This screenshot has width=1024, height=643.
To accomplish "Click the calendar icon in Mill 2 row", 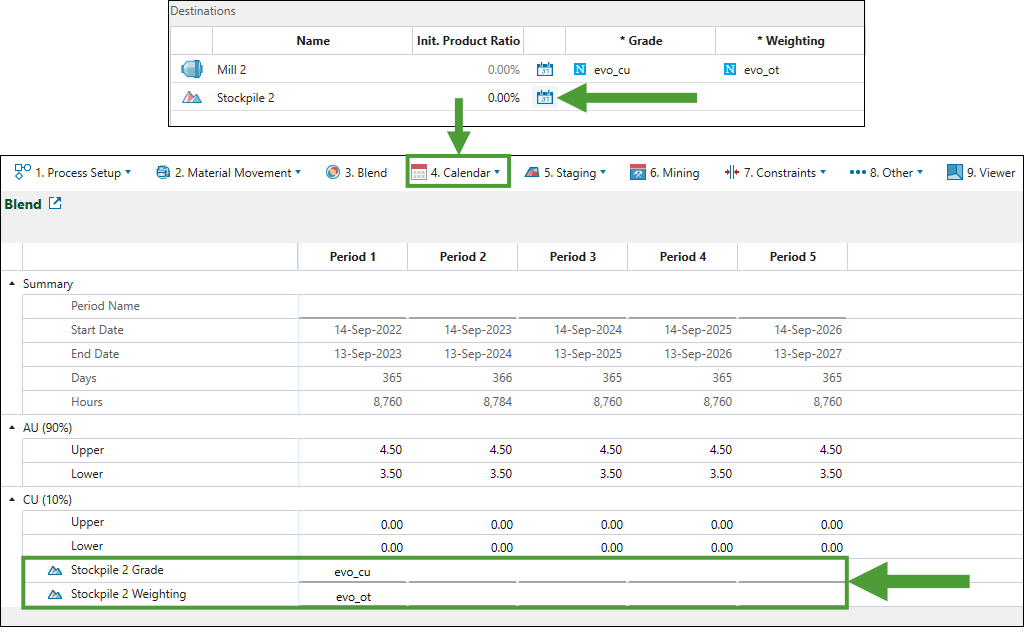I will point(545,69).
